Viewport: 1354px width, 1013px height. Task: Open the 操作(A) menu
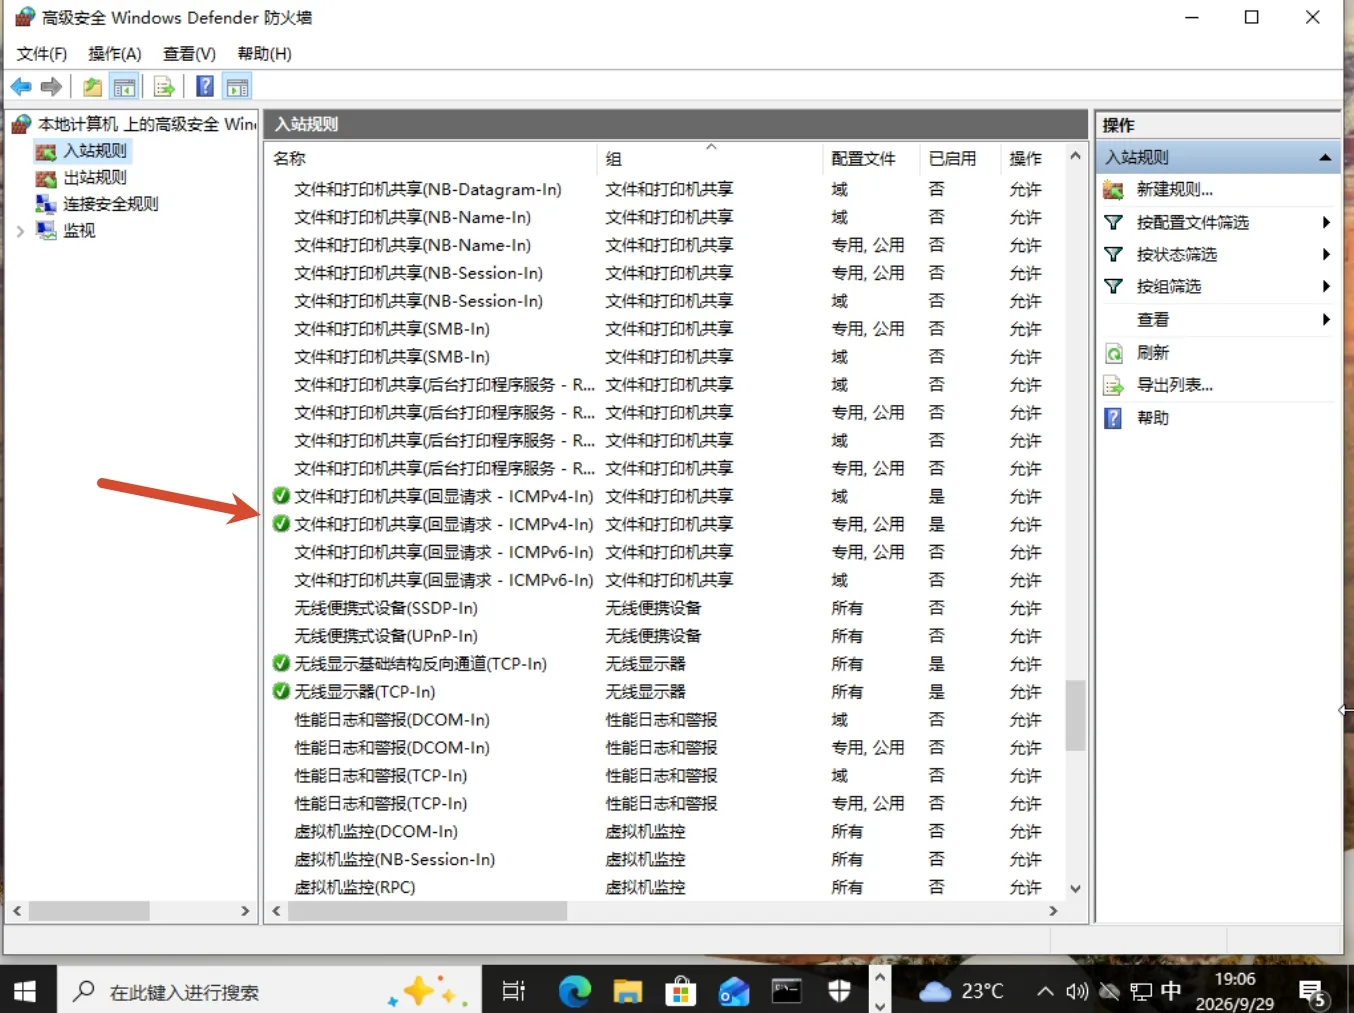click(115, 54)
